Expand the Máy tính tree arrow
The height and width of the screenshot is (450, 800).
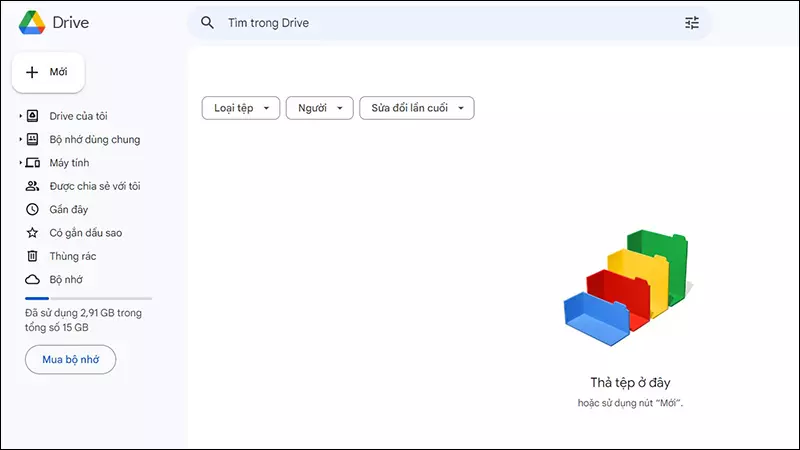20,163
